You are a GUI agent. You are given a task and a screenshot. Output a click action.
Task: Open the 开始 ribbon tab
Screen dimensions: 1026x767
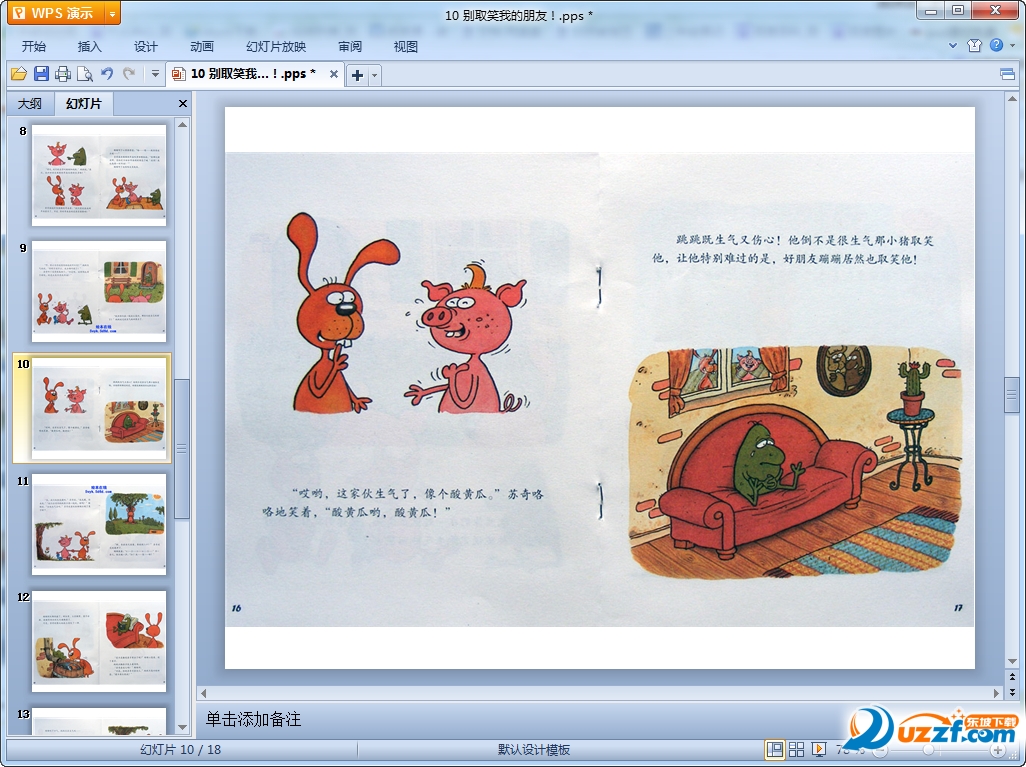(x=33, y=46)
